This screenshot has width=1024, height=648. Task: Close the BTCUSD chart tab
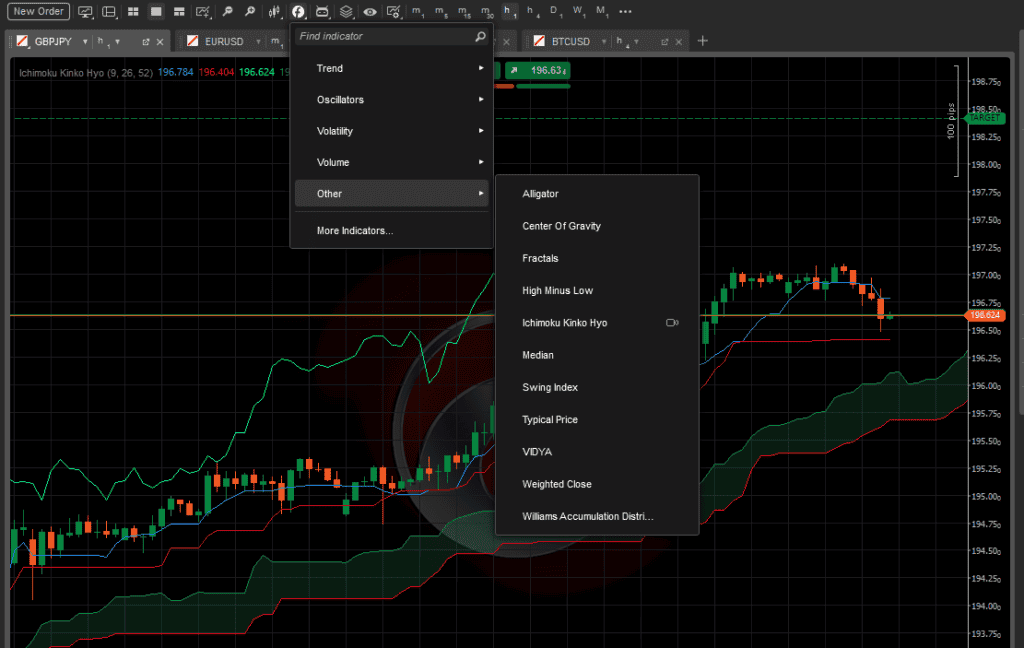tap(679, 42)
